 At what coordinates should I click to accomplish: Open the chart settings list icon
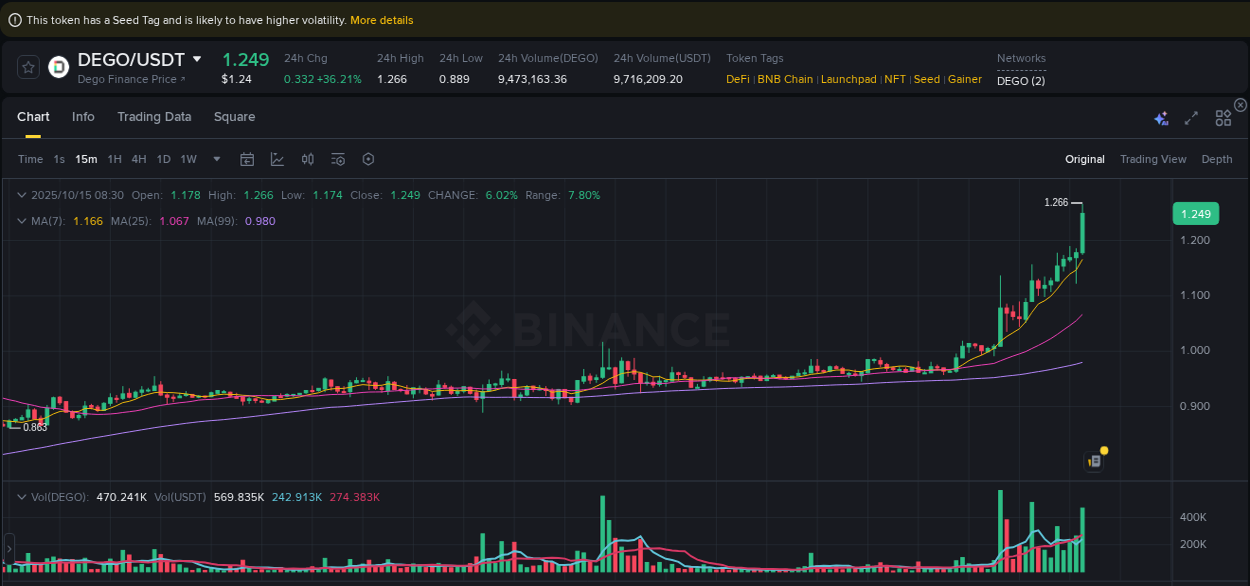[x=337, y=159]
